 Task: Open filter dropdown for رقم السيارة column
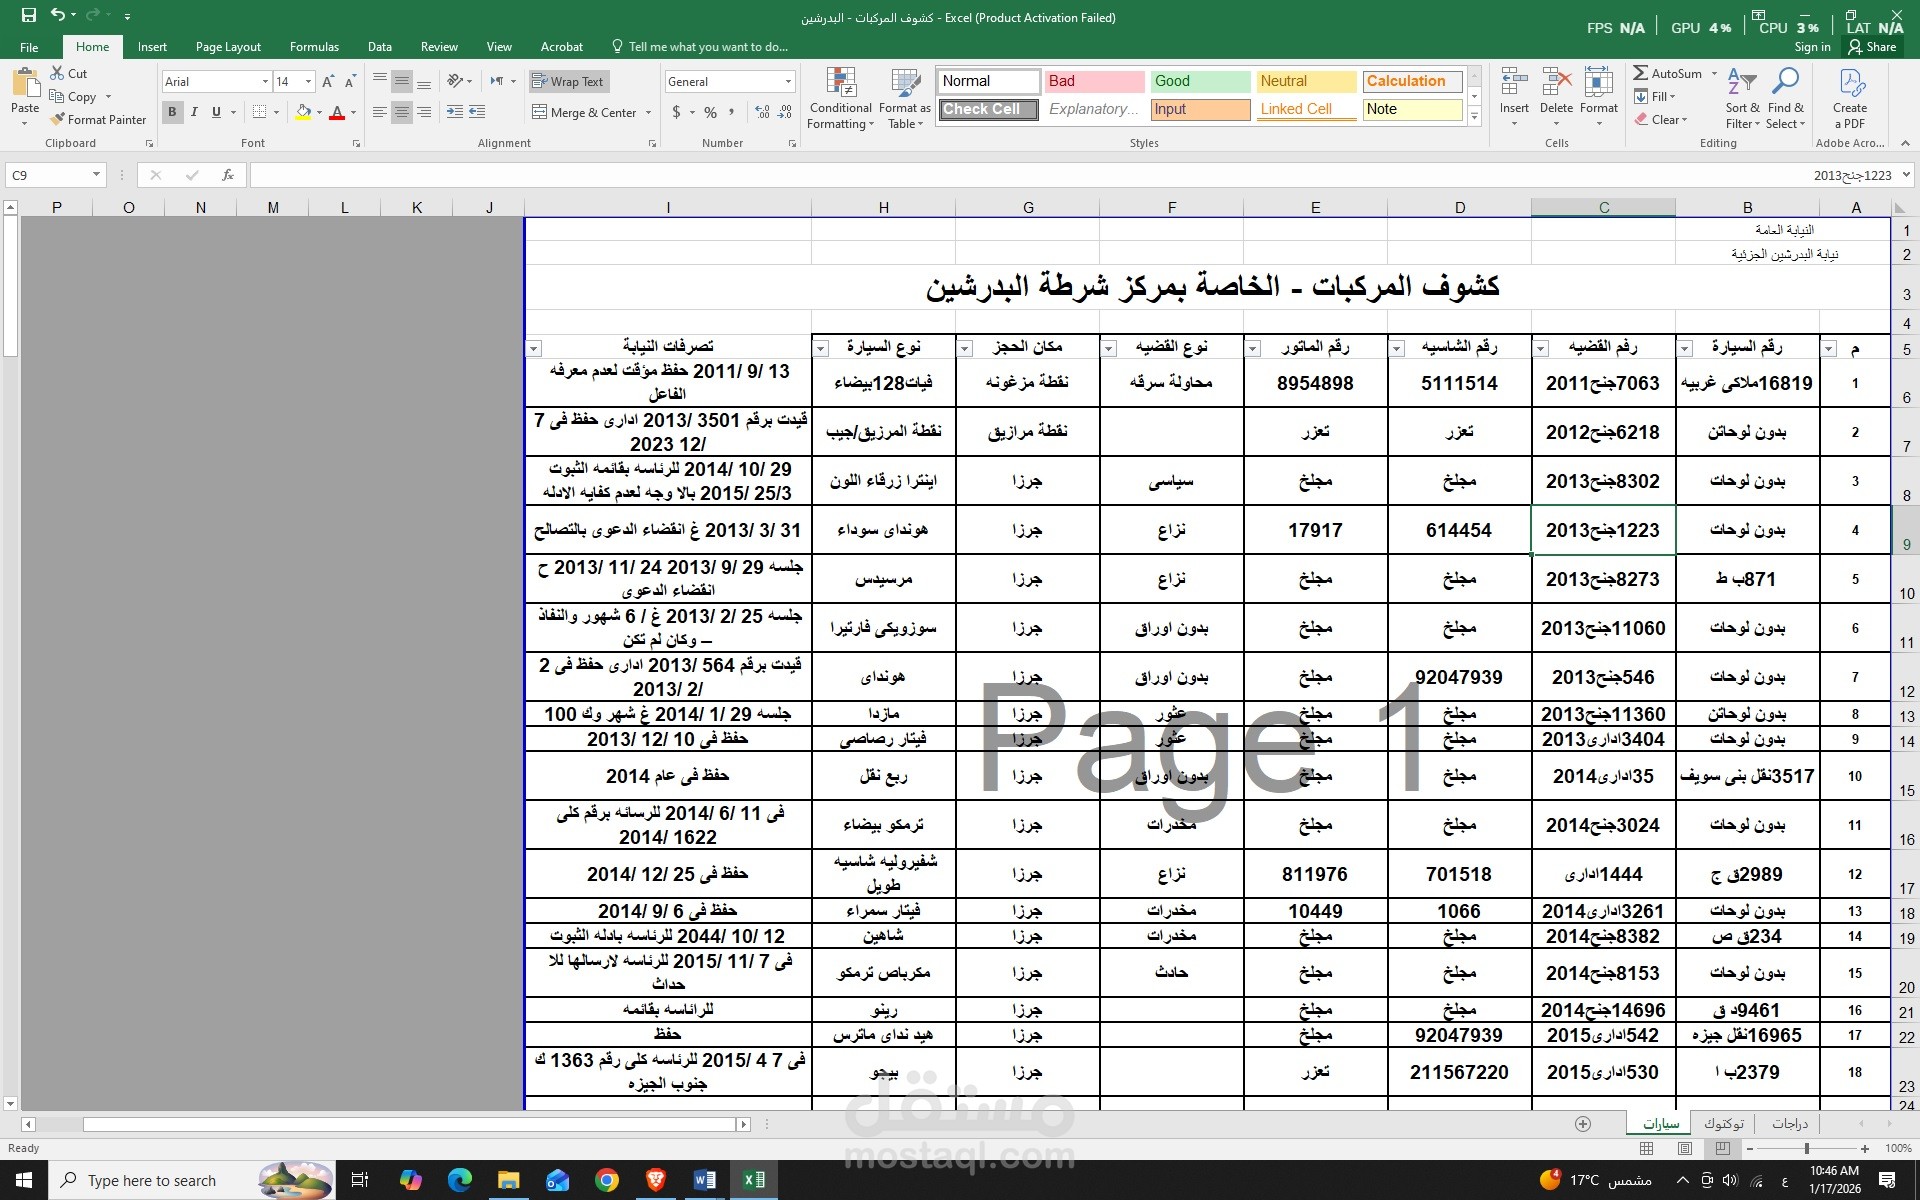click(x=1685, y=349)
